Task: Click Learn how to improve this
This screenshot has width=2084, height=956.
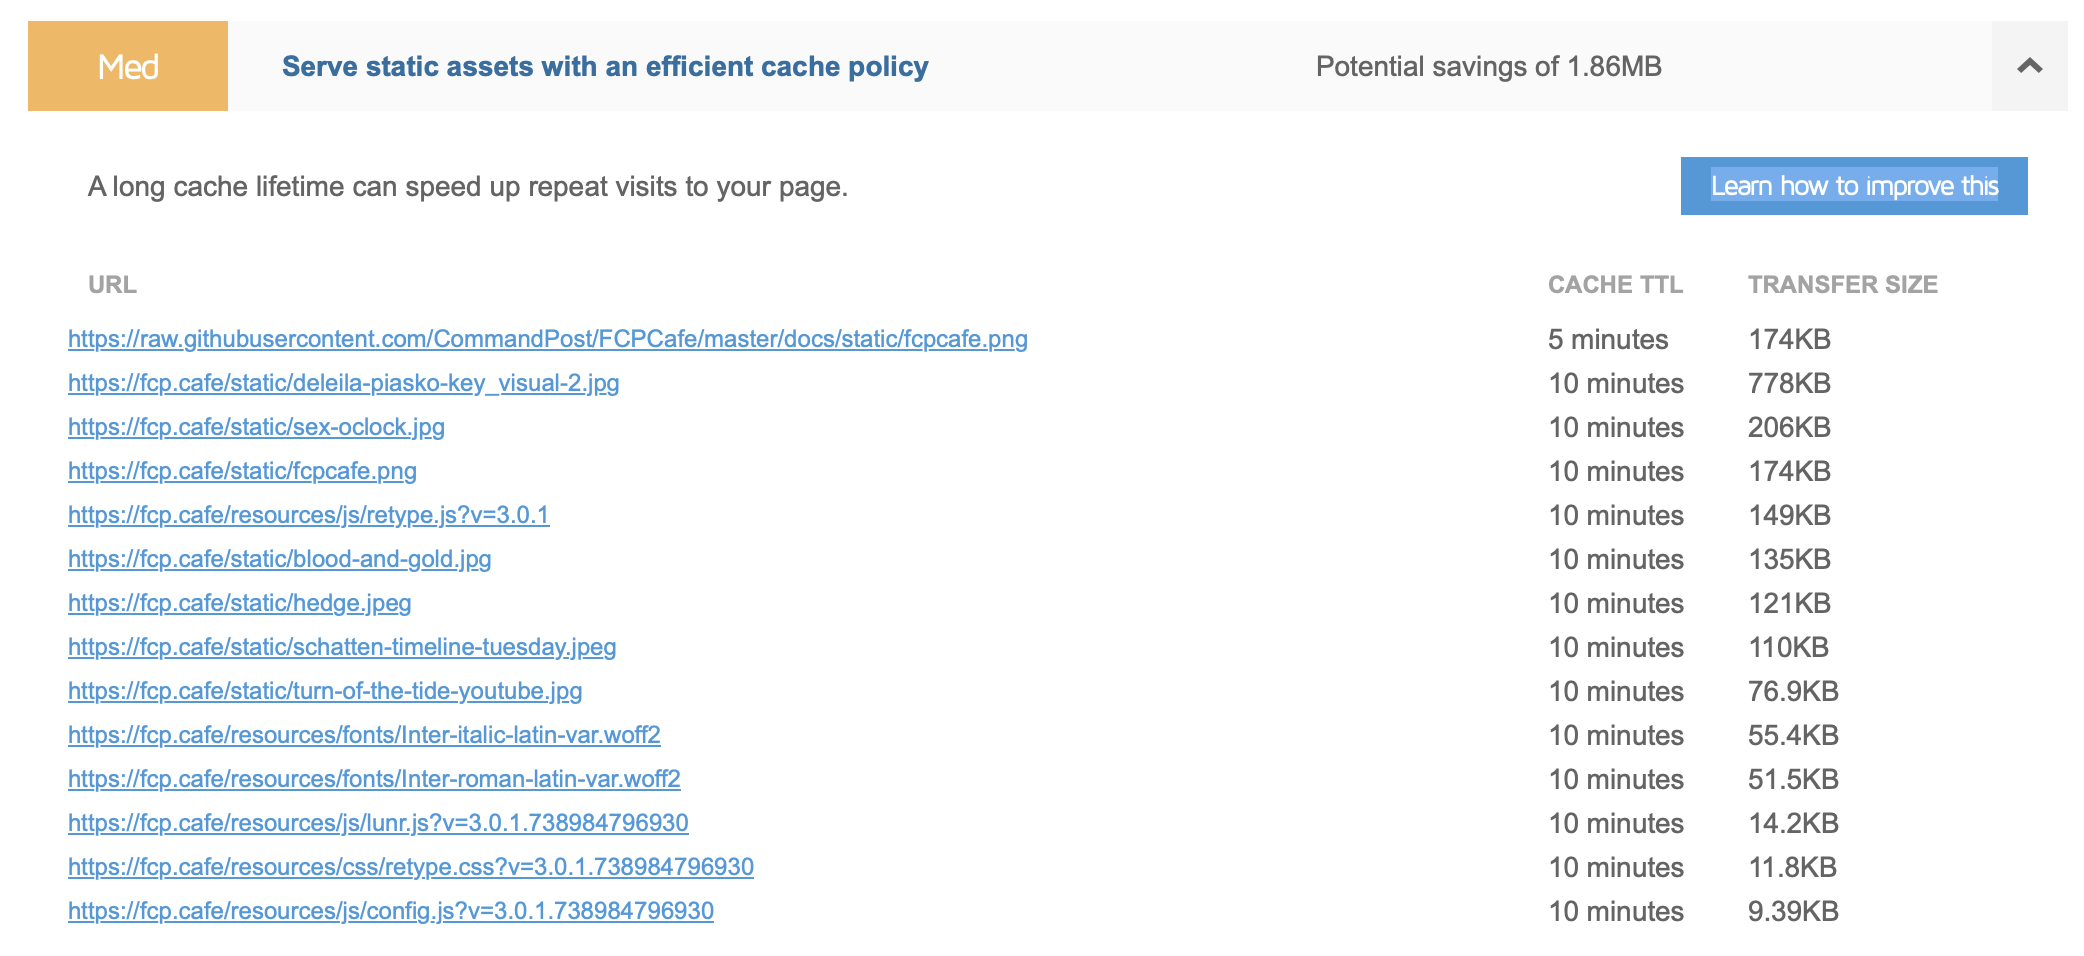Action: 1854,185
